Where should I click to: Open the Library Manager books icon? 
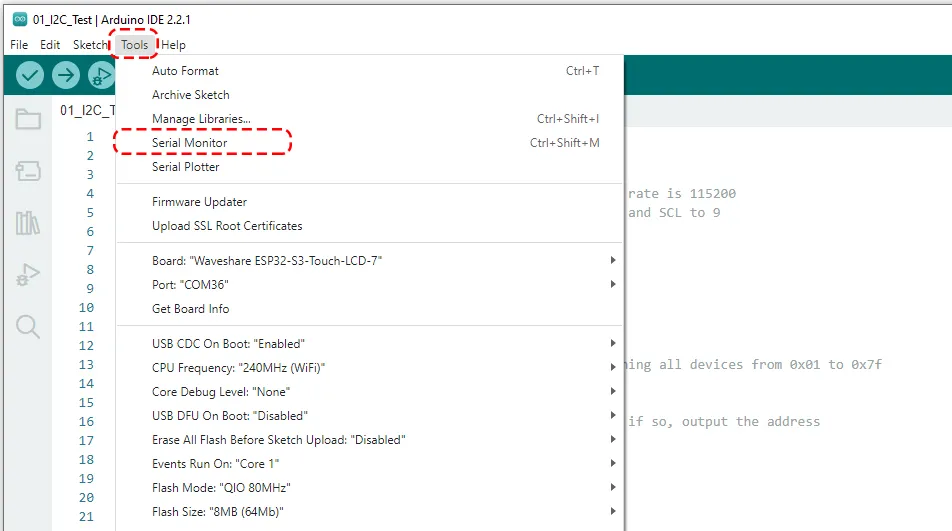(x=28, y=223)
